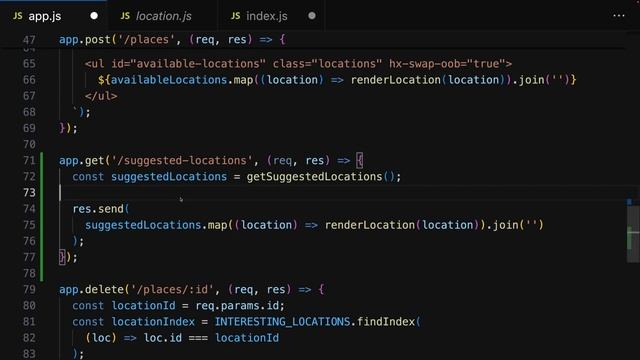
Task: Click 'locationIndex' on line 81
Action: 153,322
